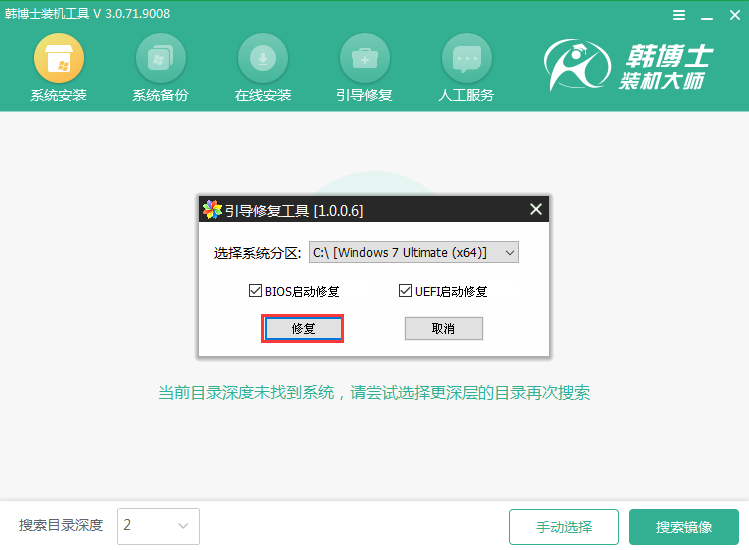Expand the 选择系统分区 dropdown

click(x=413, y=253)
